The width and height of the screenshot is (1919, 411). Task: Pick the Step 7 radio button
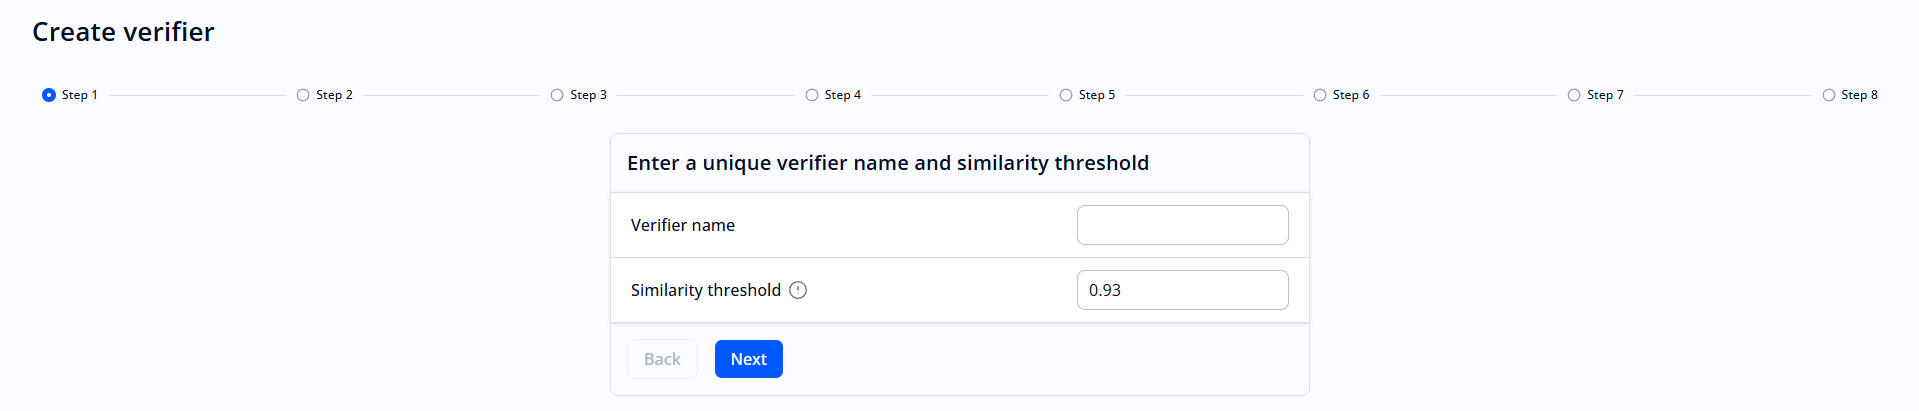coord(1574,95)
